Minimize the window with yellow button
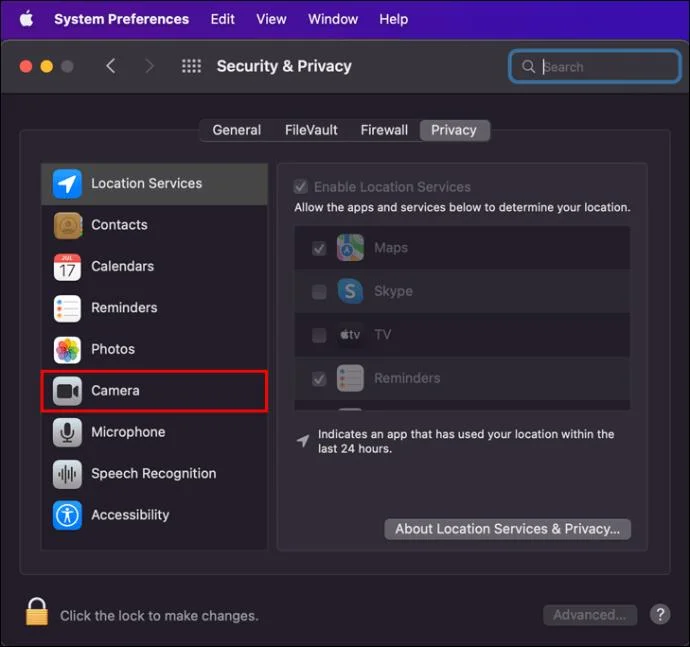 point(47,66)
